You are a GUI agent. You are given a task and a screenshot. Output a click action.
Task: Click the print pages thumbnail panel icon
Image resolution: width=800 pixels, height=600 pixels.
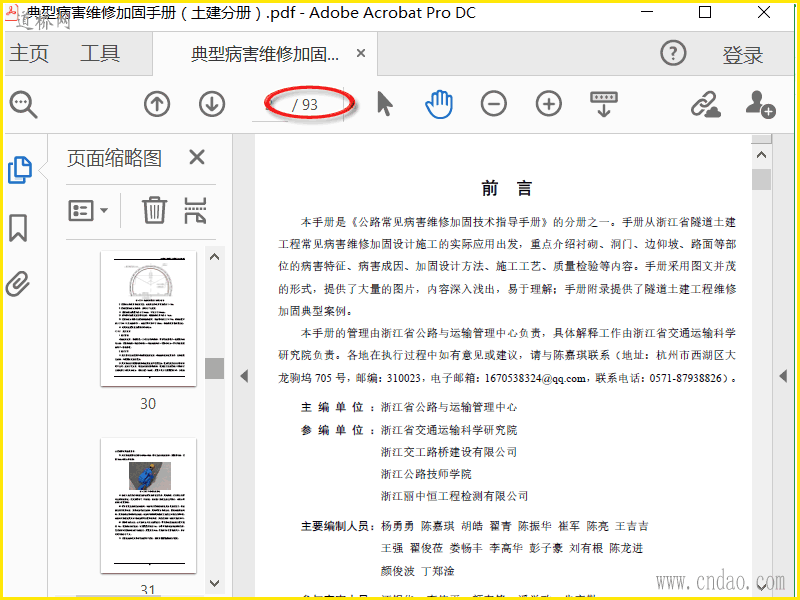click(195, 210)
